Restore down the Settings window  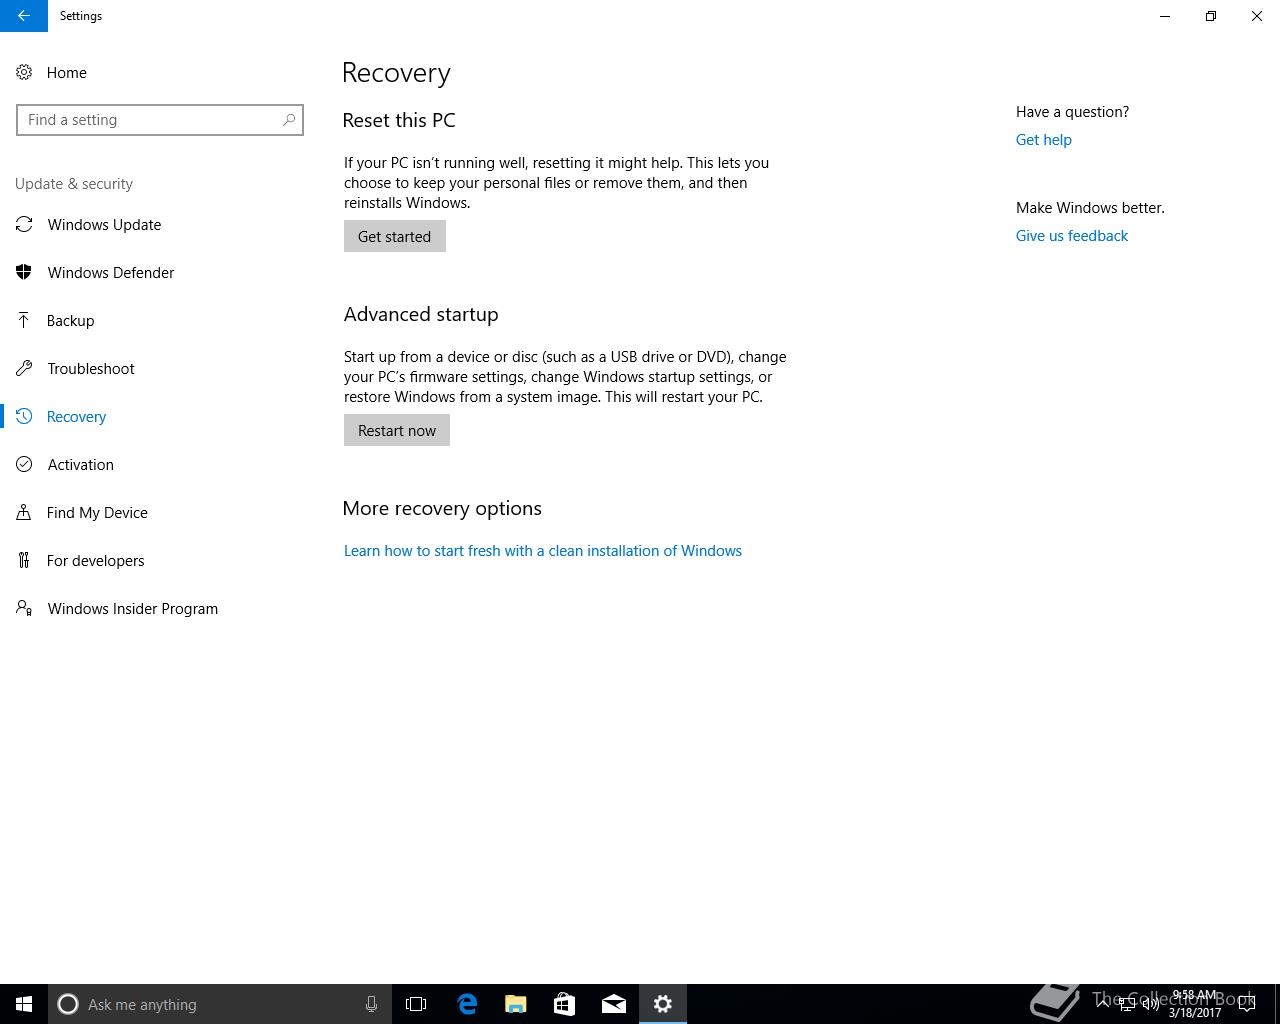click(x=1211, y=16)
